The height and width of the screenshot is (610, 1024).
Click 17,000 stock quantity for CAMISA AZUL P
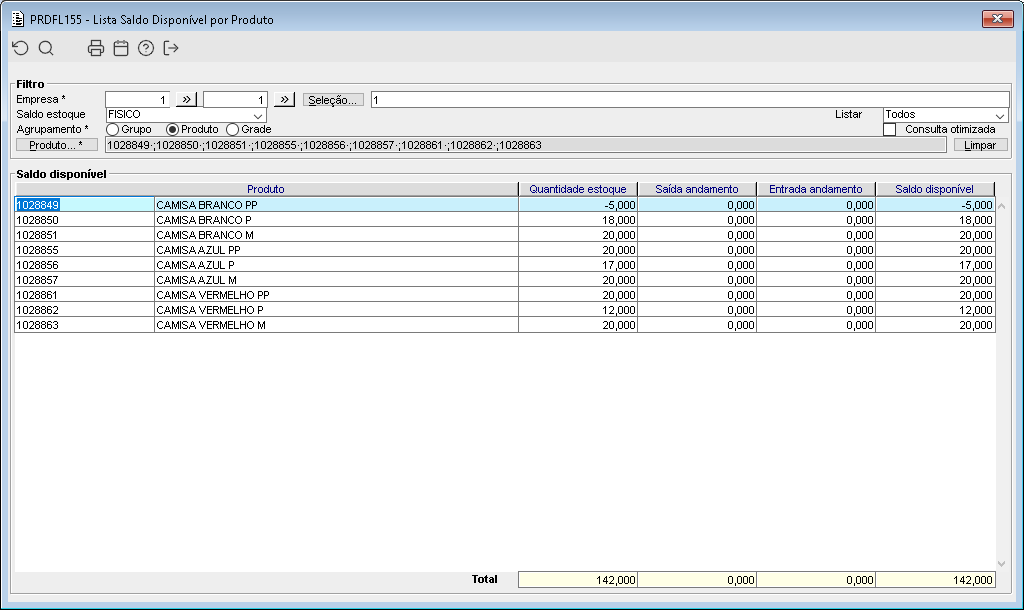point(578,265)
